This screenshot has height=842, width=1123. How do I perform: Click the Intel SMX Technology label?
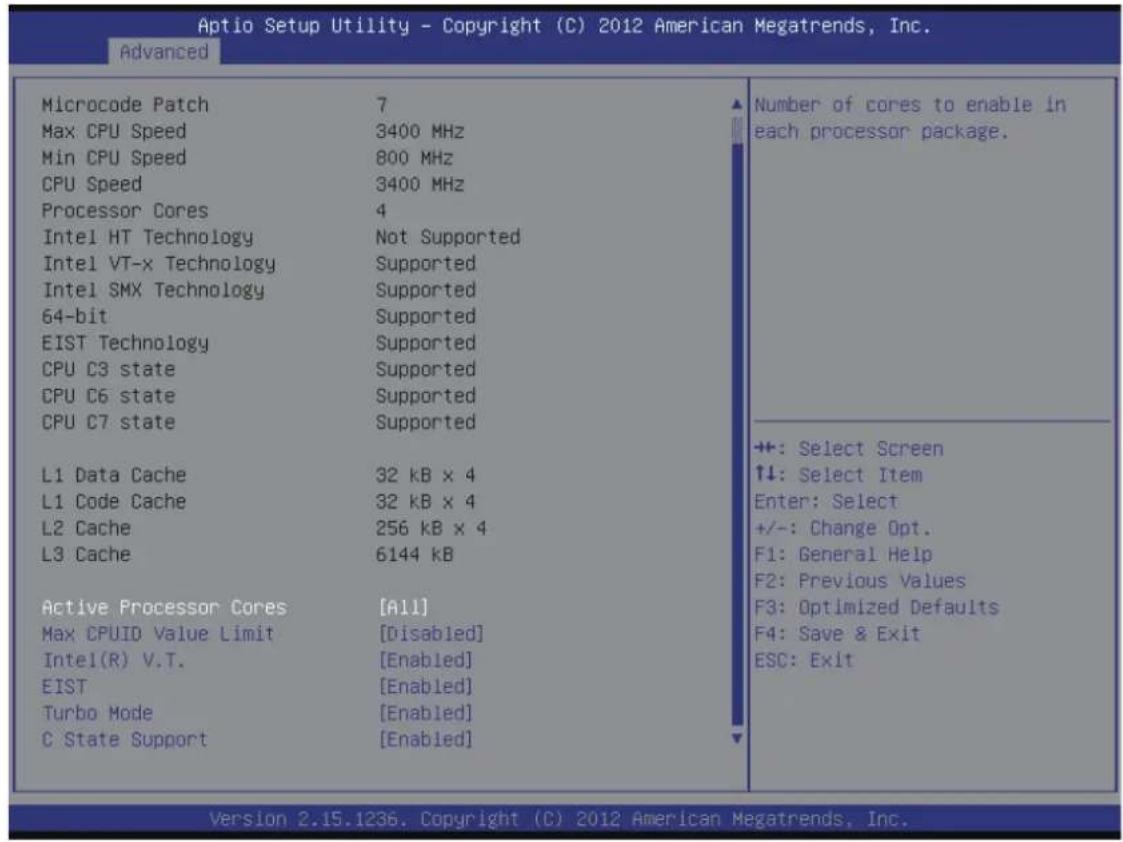(153, 290)
